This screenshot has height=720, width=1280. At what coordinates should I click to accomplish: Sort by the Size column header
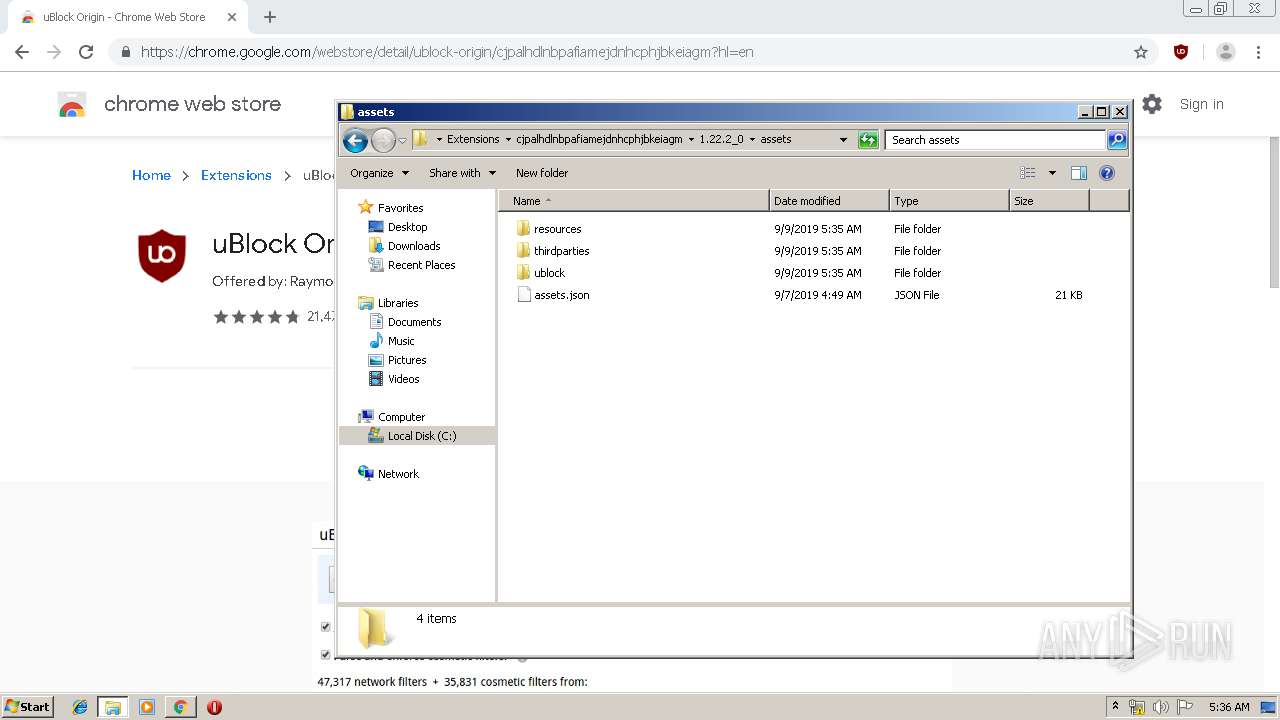pyautogui.click(x=1049, y=201)
